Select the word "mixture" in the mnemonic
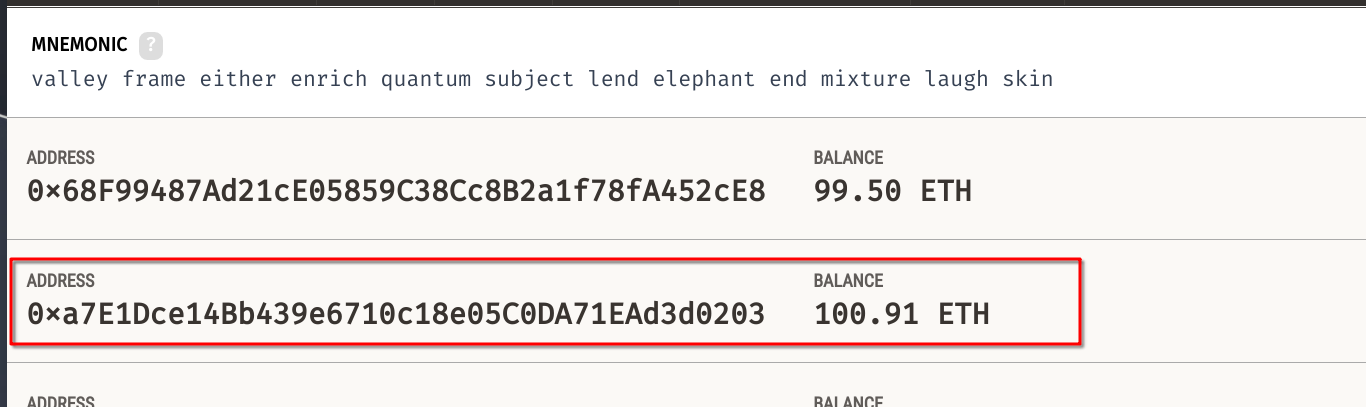 (865, 79)
